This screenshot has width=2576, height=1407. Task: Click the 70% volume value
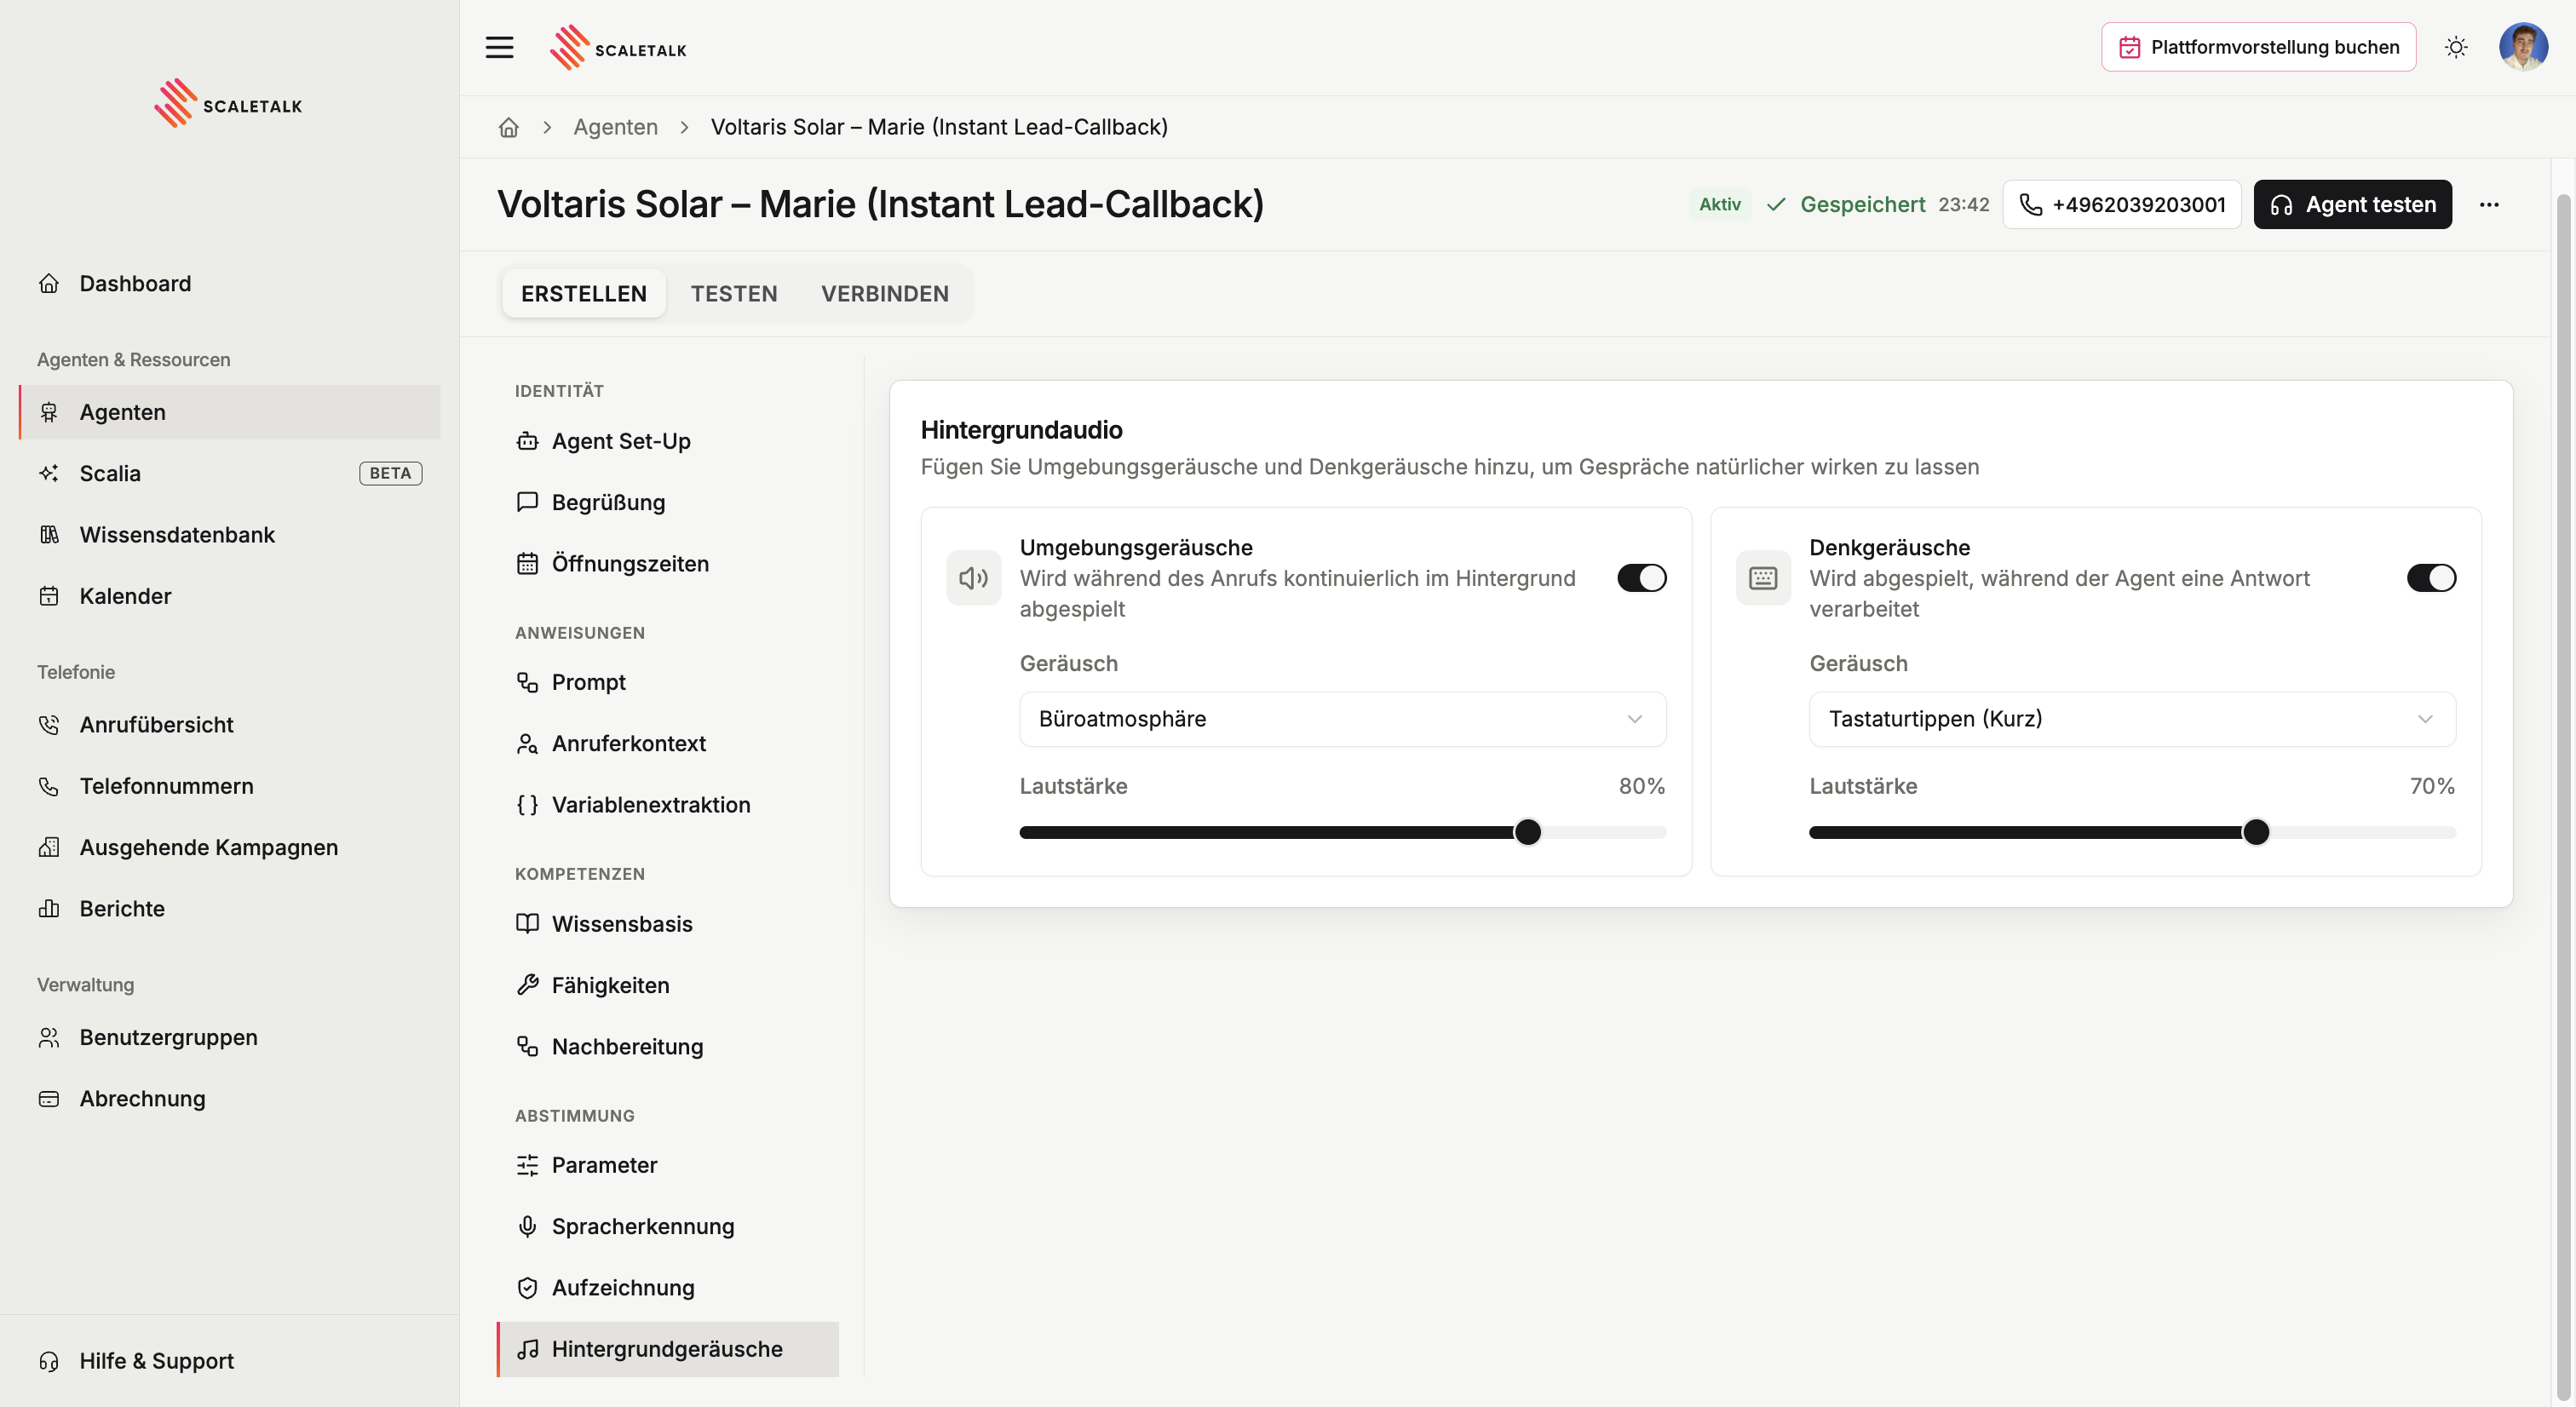tap(2431, 786)
